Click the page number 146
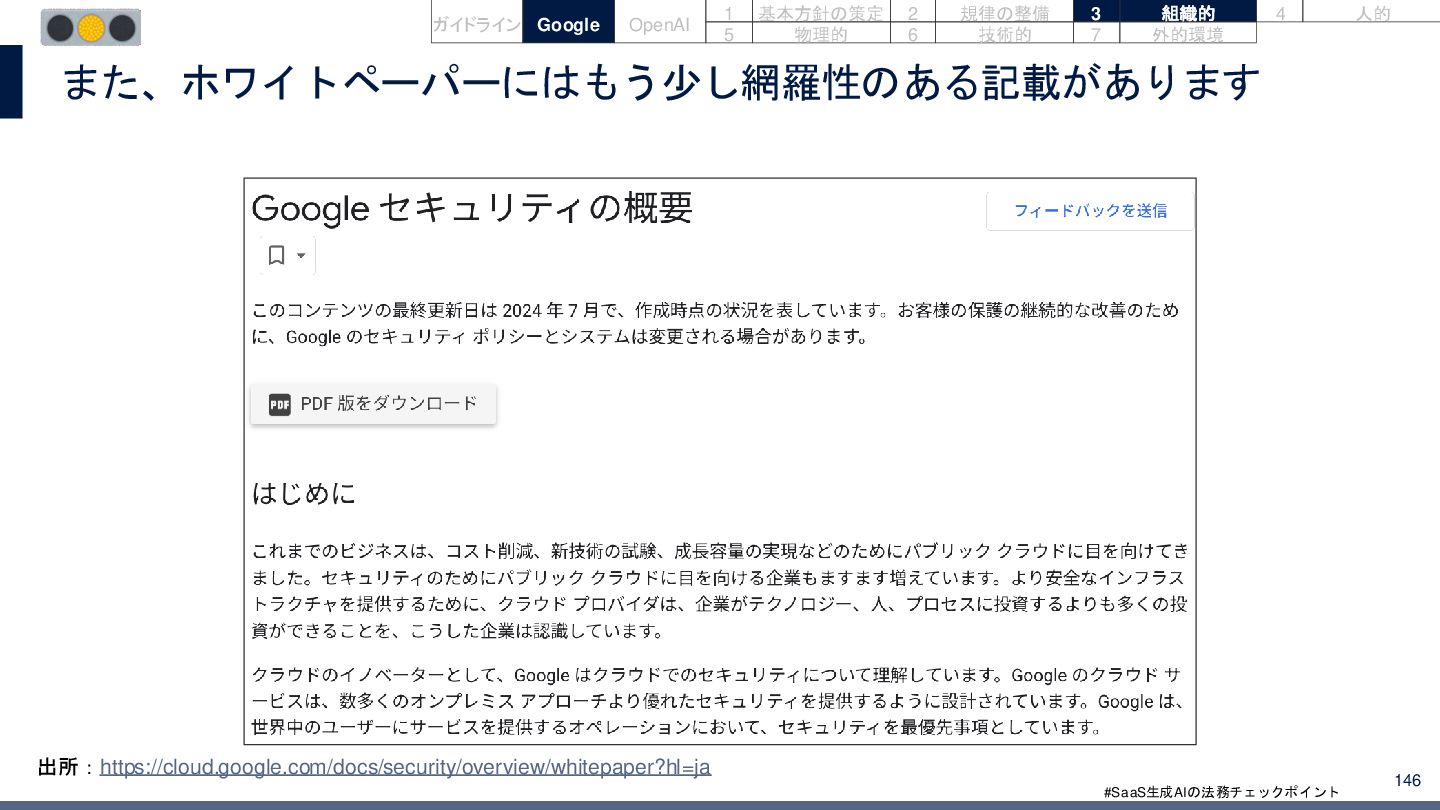 1407,780
